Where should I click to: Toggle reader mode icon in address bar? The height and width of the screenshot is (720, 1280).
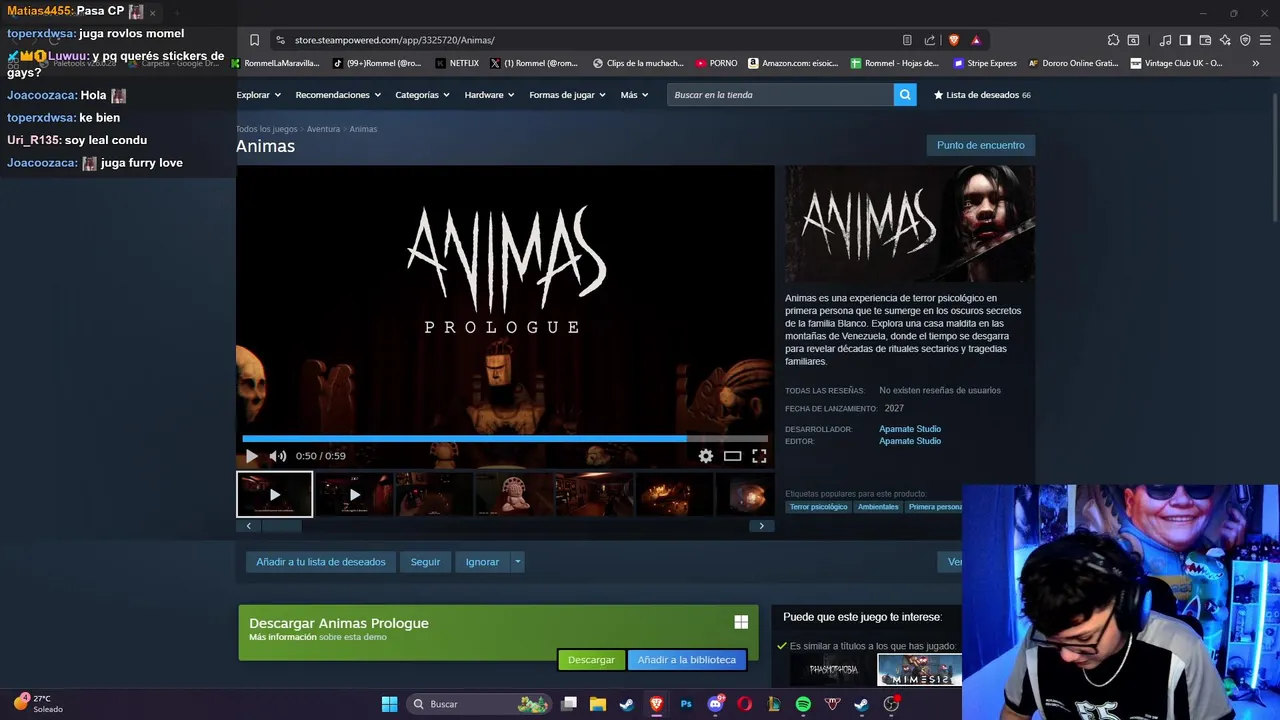point(907,40)
